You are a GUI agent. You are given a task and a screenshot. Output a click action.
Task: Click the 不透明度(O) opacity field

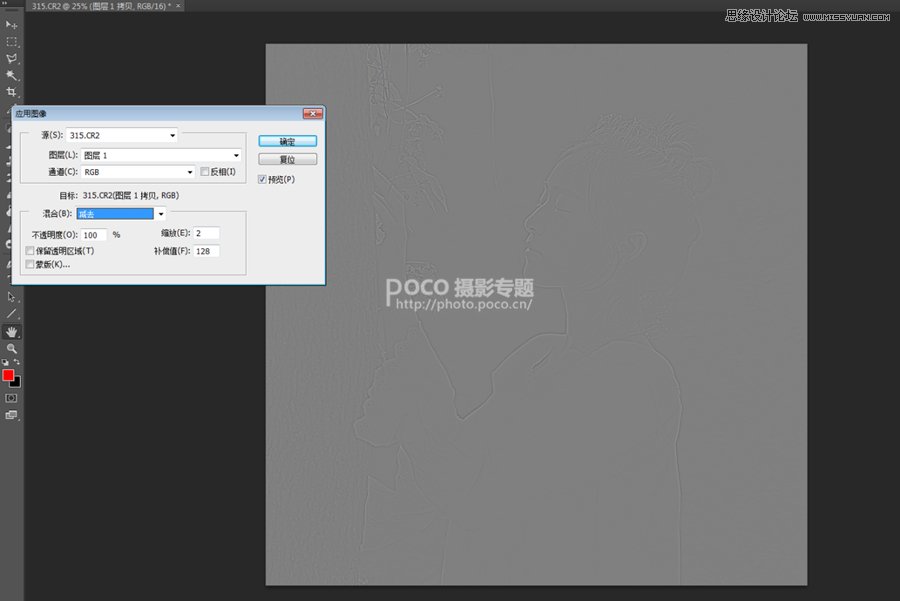[94, 235]
